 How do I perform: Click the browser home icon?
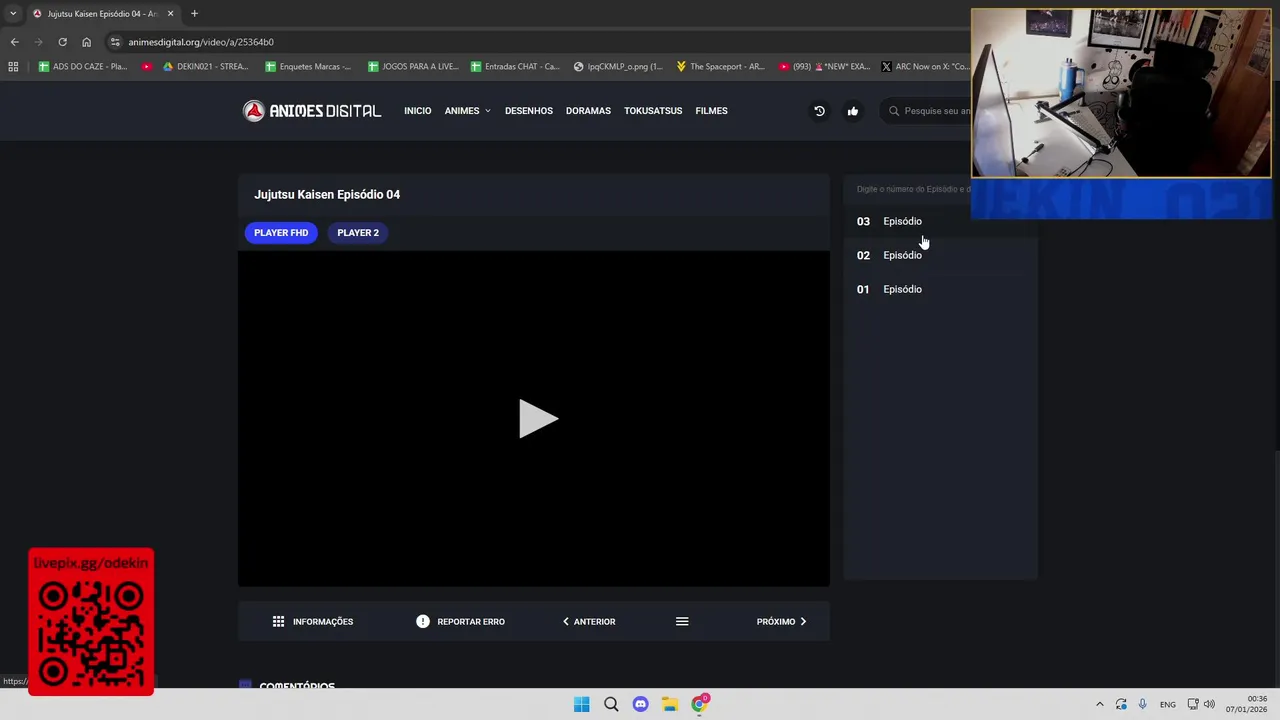tap(86, 42)
